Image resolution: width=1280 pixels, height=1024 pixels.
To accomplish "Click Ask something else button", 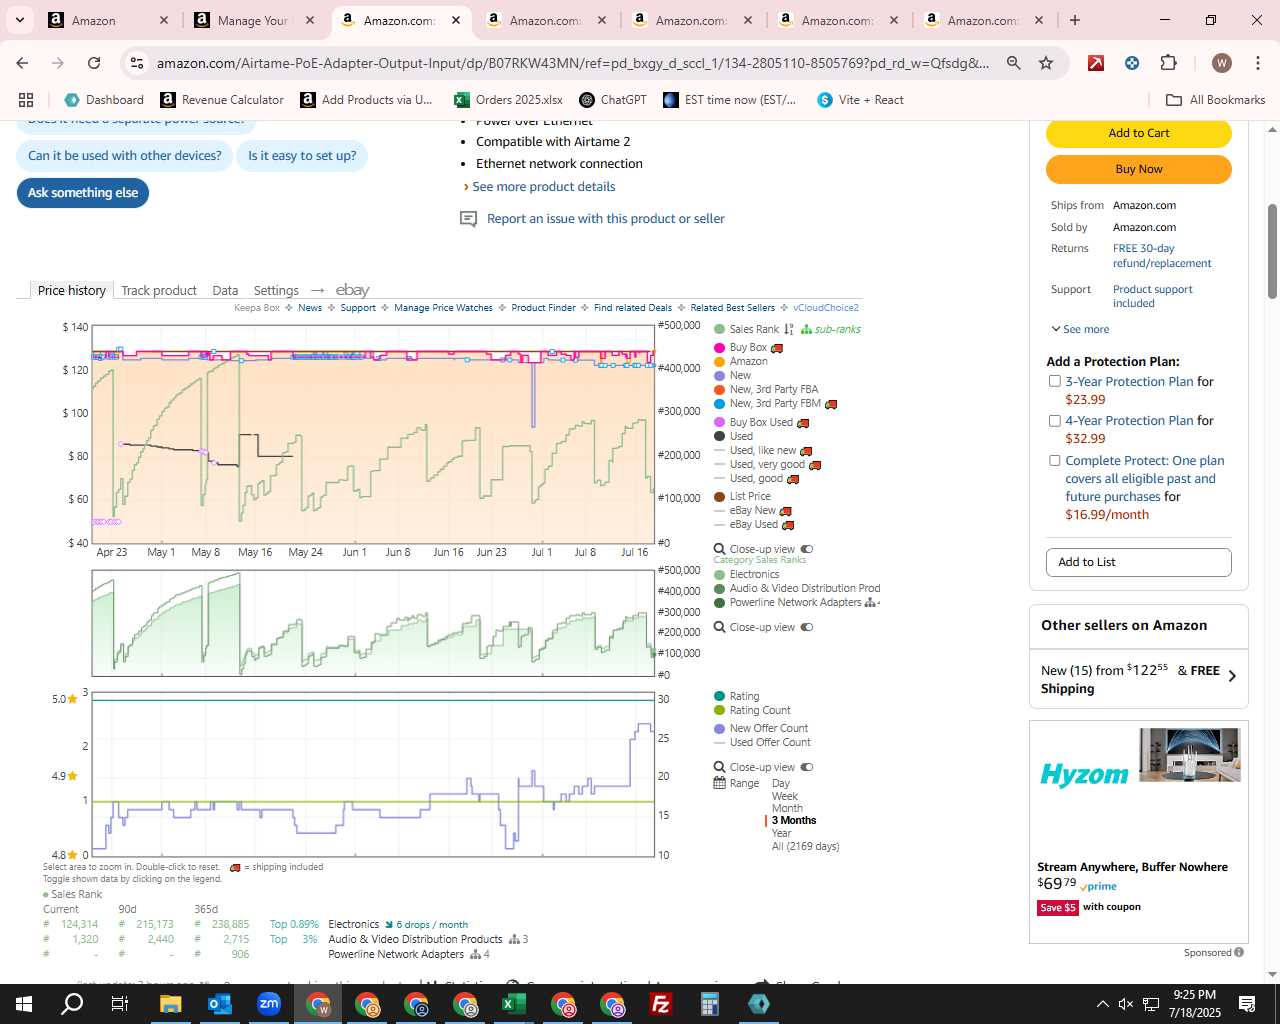I will point(83,193).
